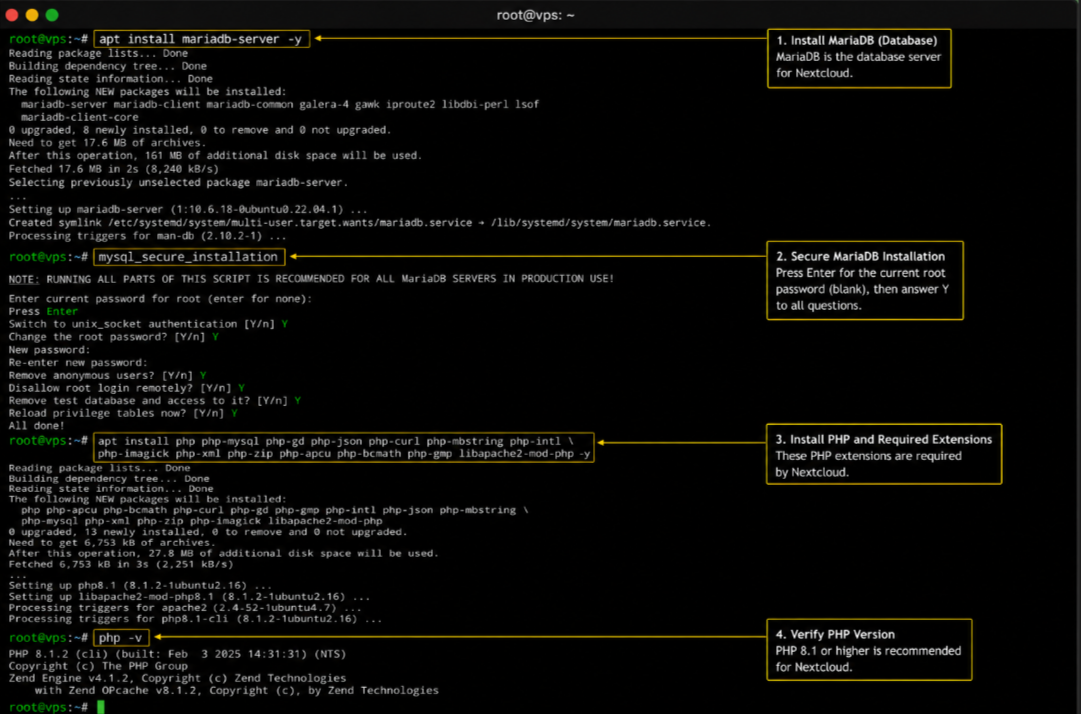Screen dimensions: 1081x714
Task: Click 'Remove test database and access to it?'
Action: [x=154, y=400]
